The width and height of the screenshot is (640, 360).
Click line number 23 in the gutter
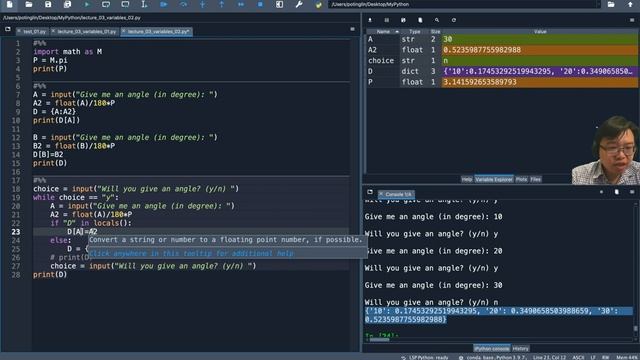pos(16,232)
